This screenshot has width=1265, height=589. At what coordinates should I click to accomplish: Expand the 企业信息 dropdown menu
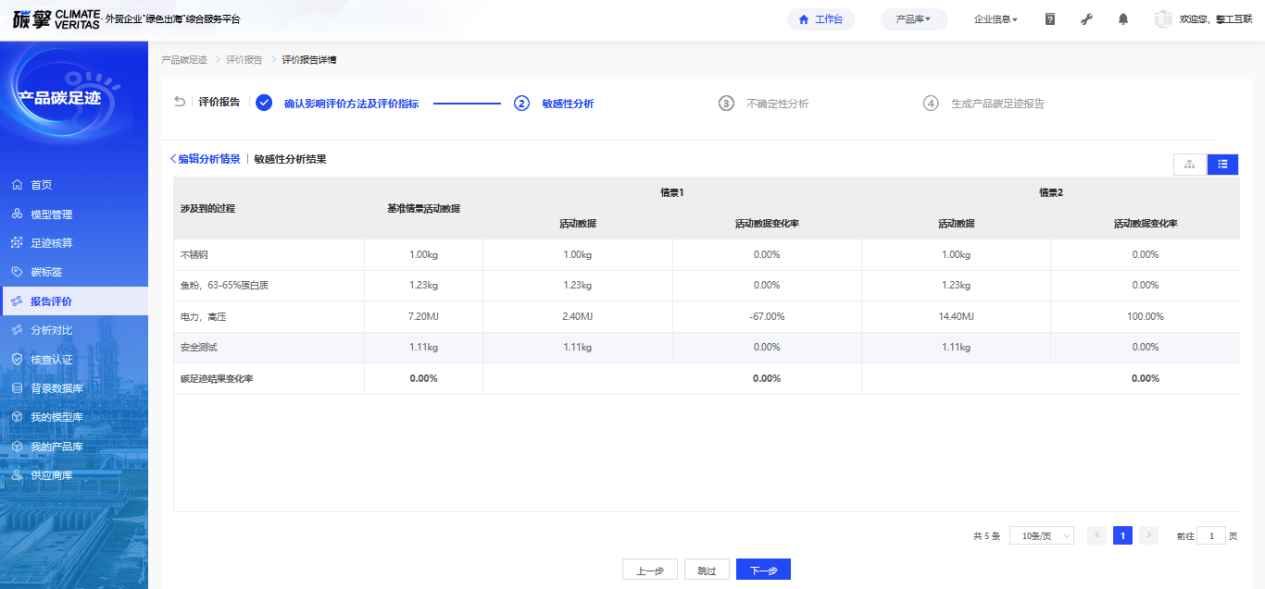point(995,19)
